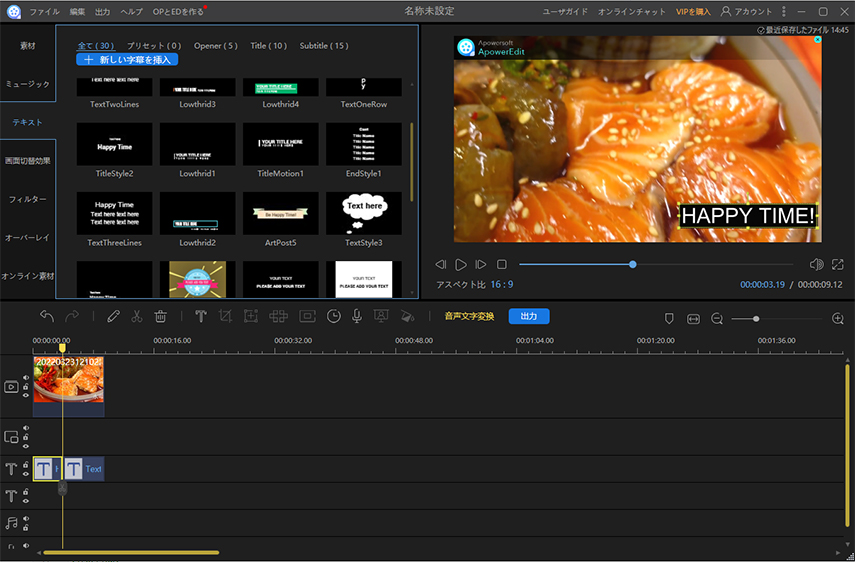
Task: Click the duration clock icon
Action: click(333, 316)
